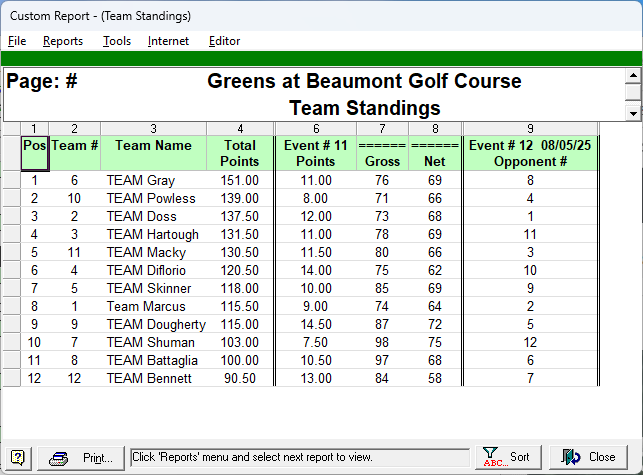Click the report title Team Standings text
The width and height of the screenshot is (643, 475).
[365, 108]
